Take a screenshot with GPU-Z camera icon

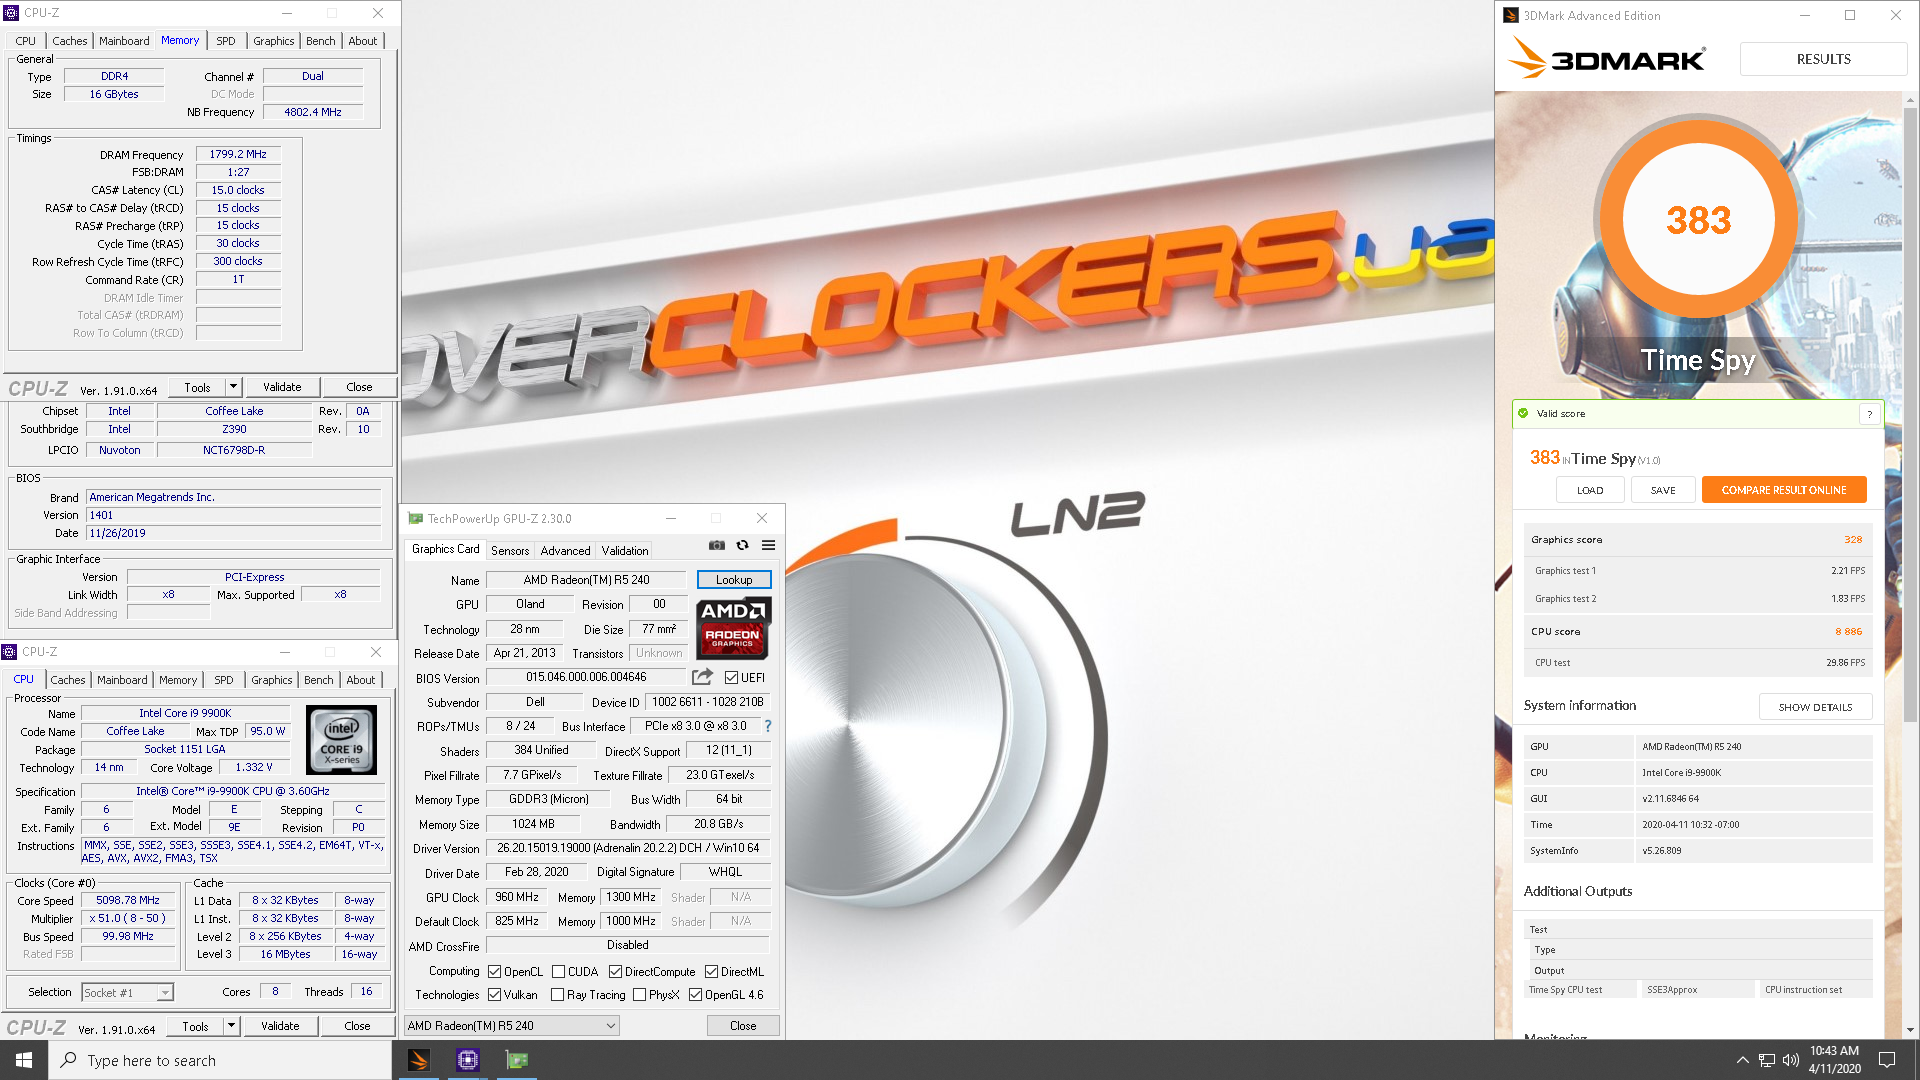coord(717,545)
